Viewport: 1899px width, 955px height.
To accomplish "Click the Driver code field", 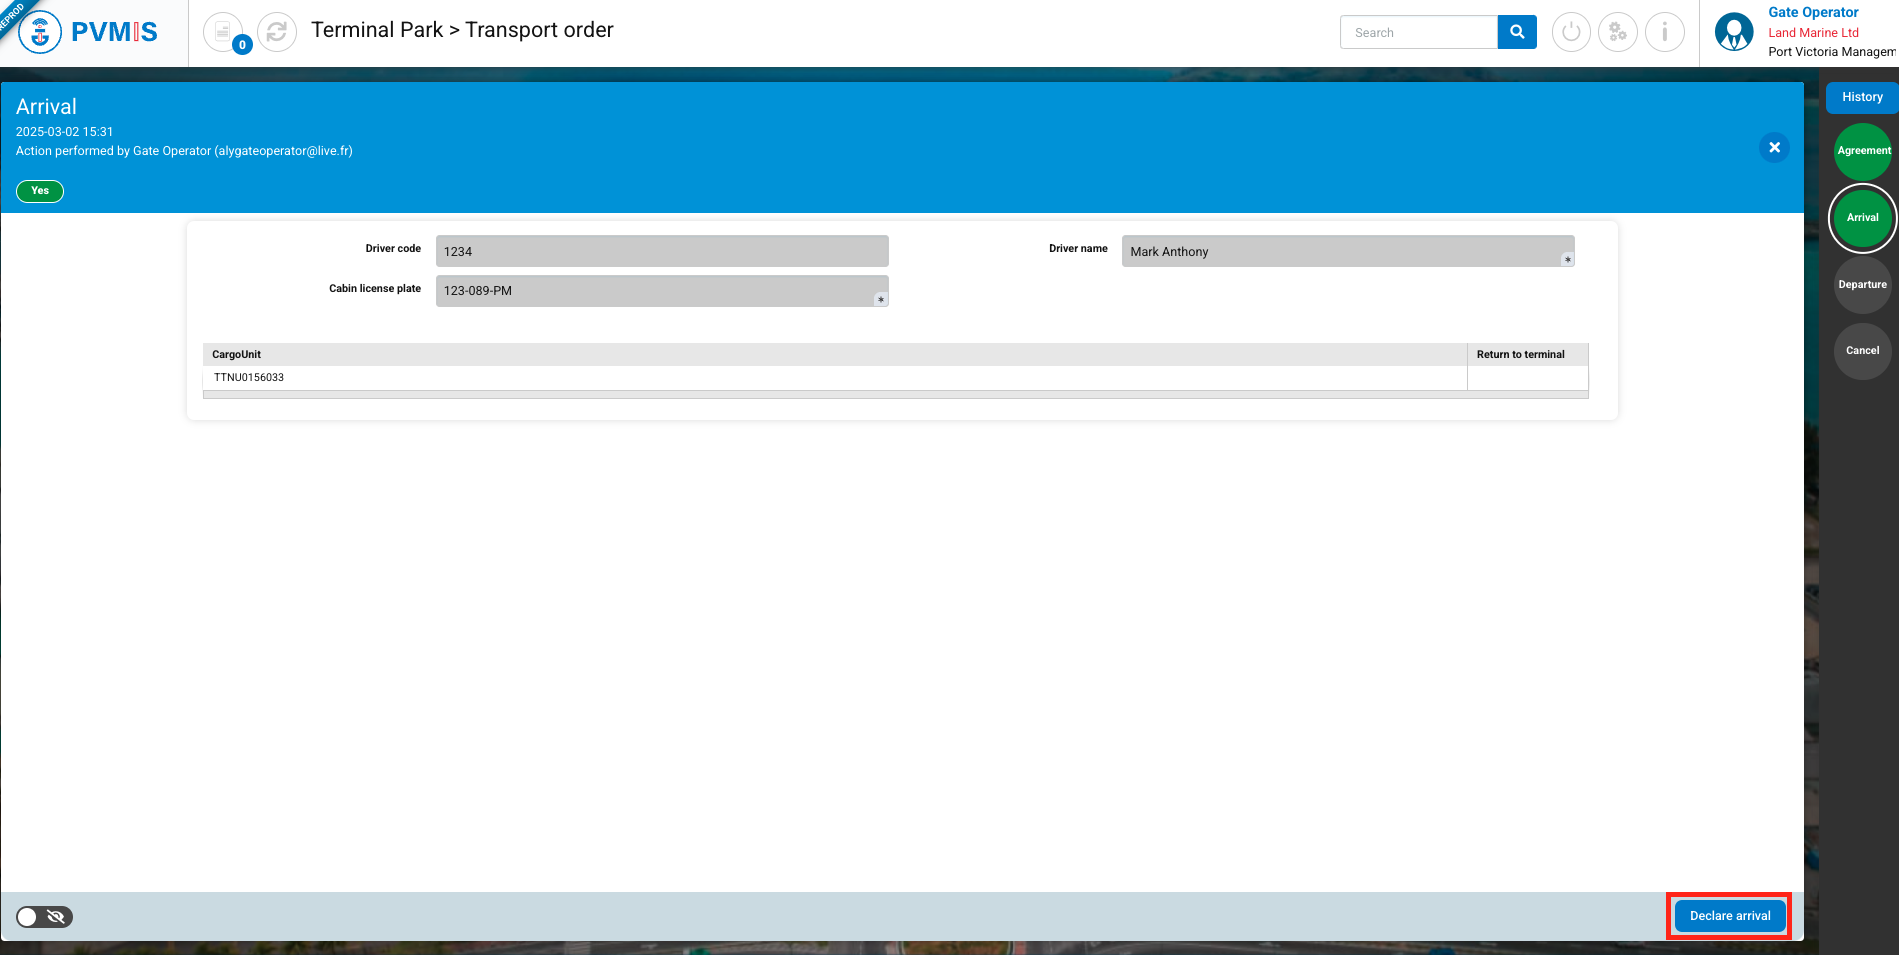I will (661, 252).
